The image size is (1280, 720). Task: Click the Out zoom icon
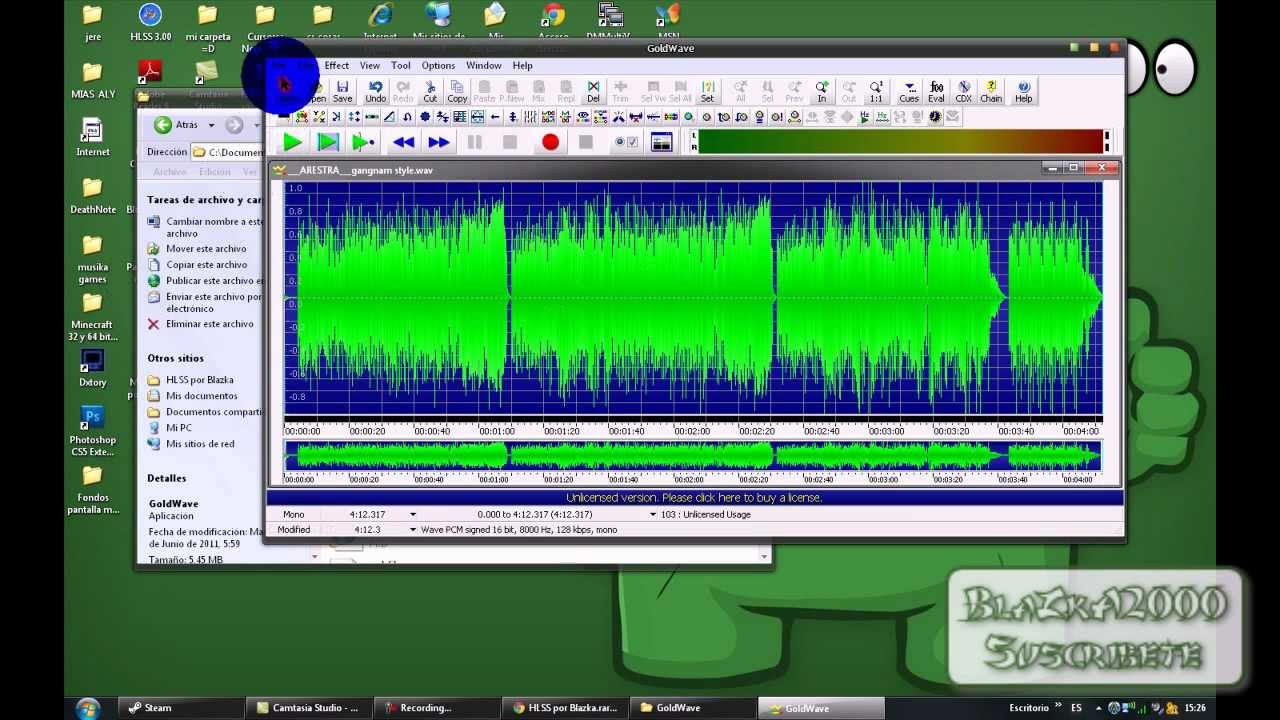tap(849, 92)
